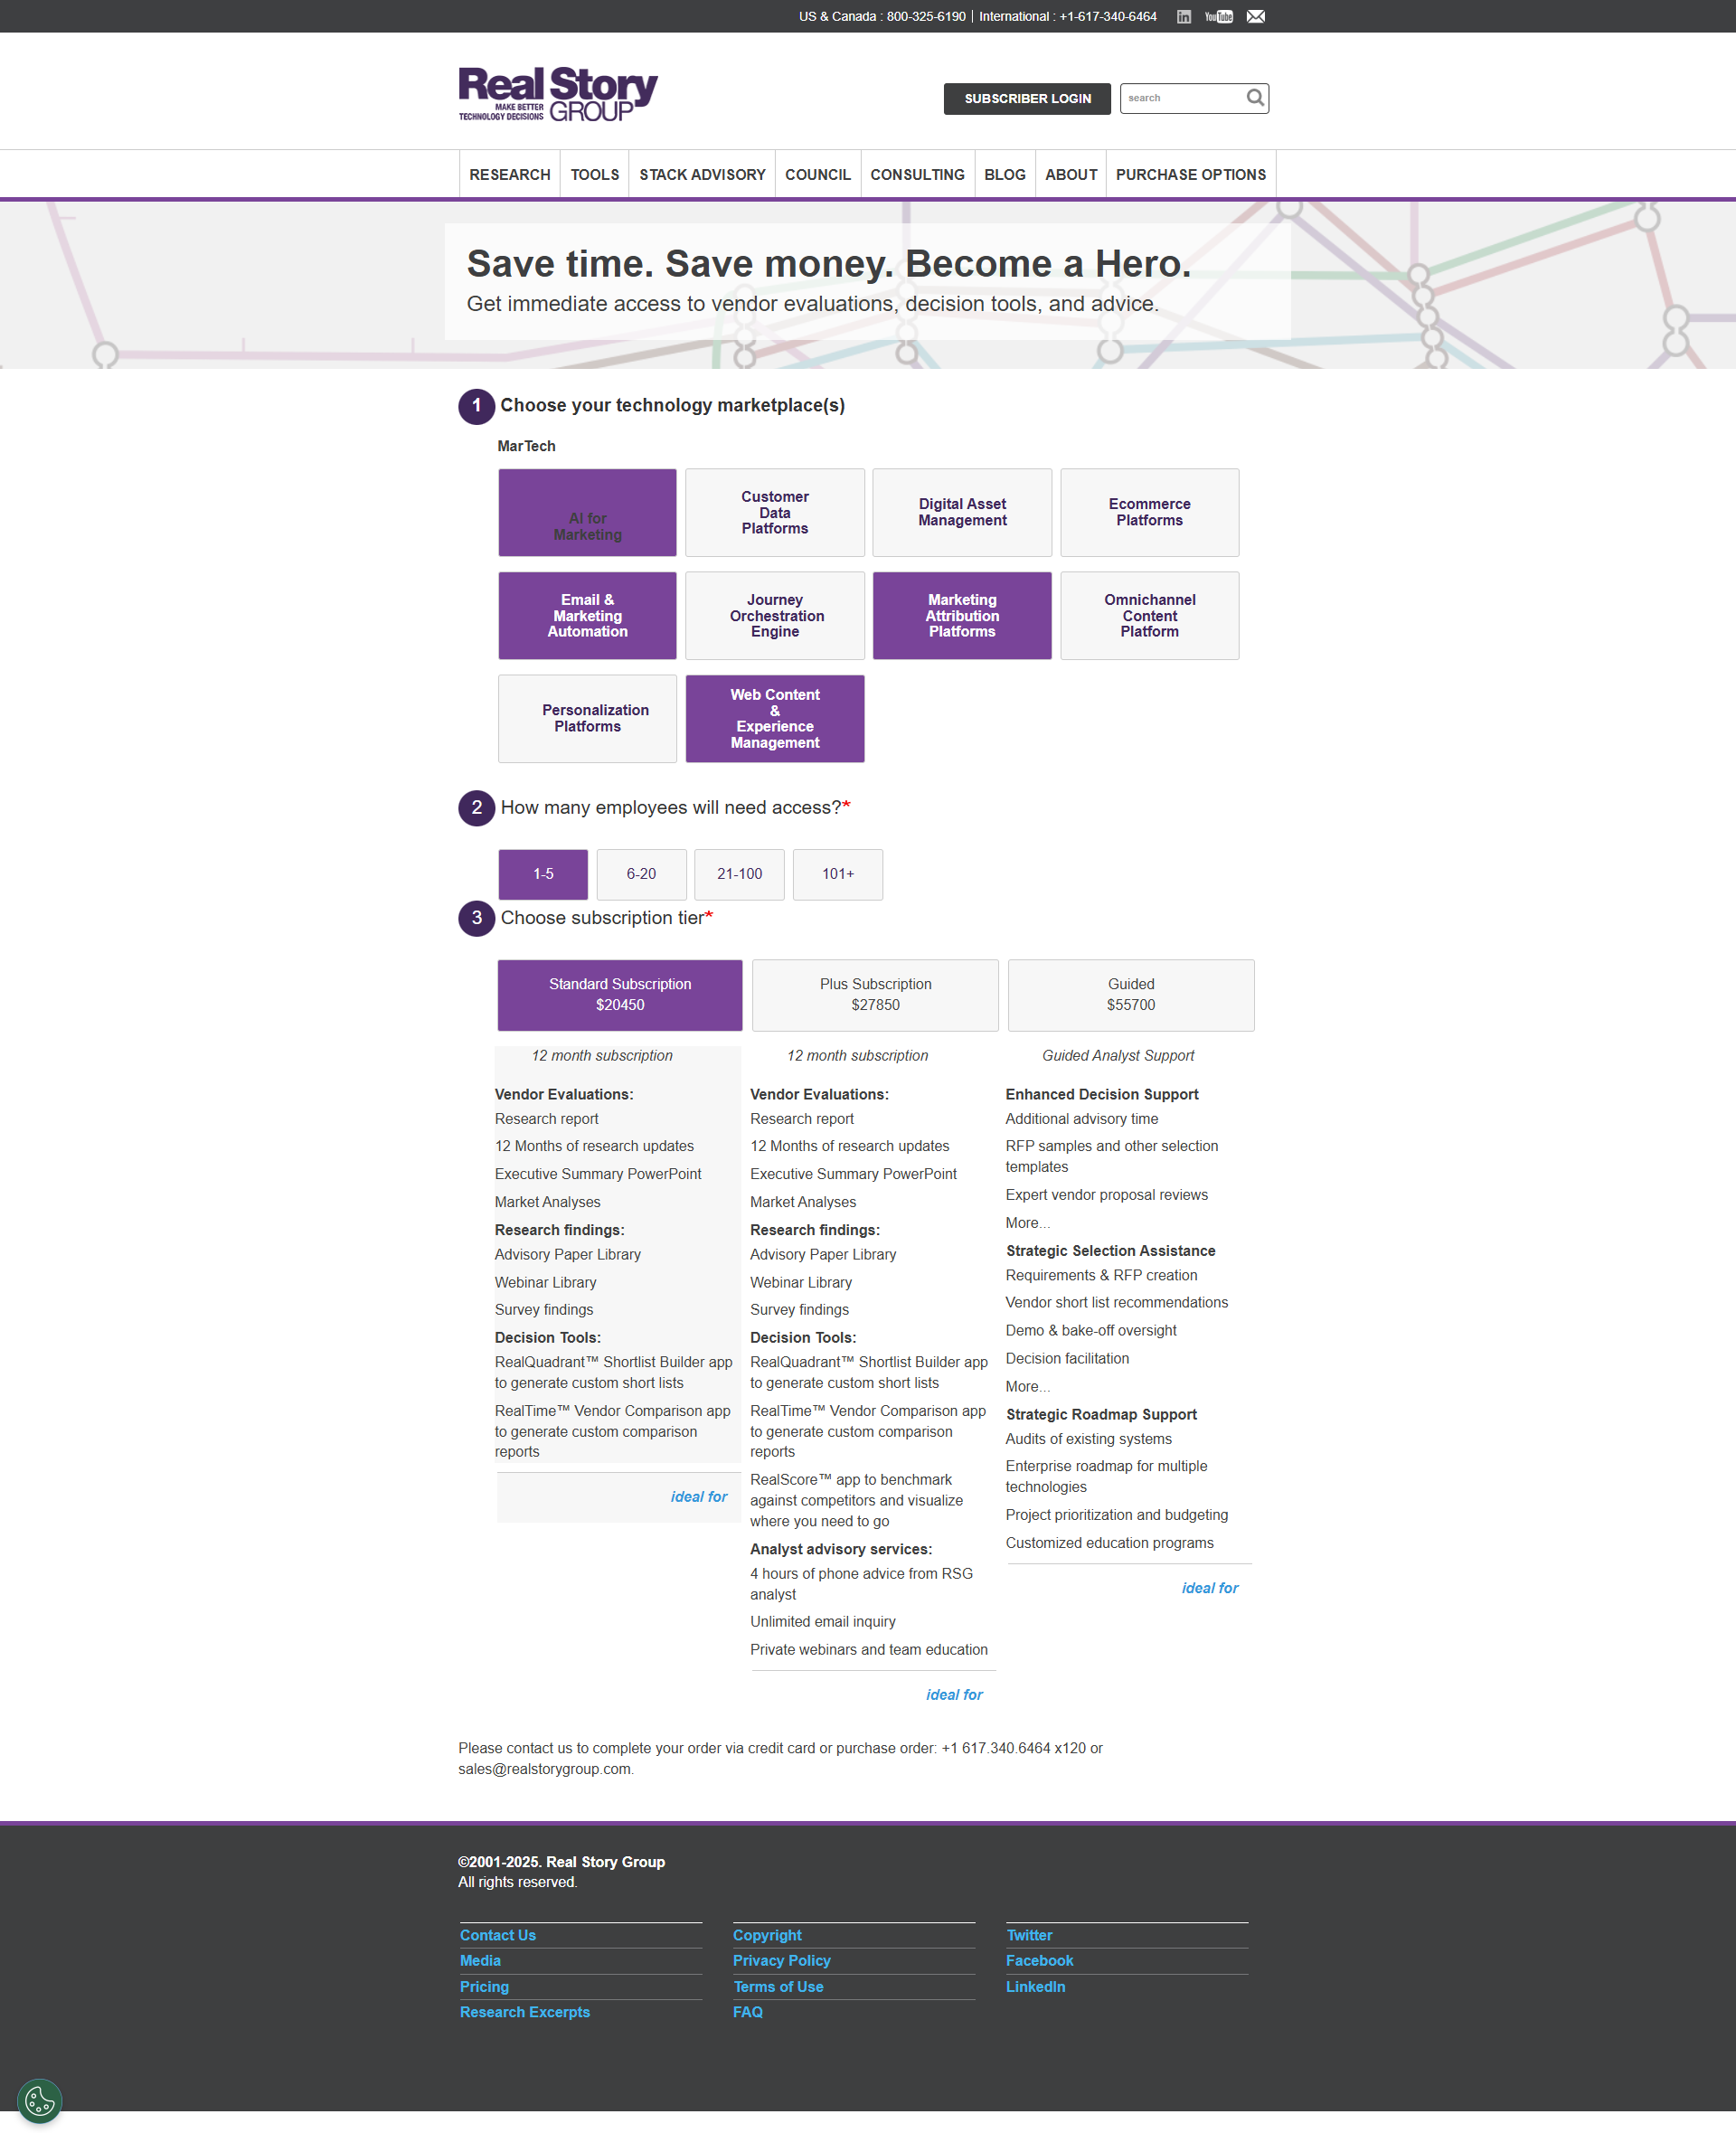The width and height of the screenshot is (1736, 2133).
Task: Click the search magnifier icon
Action: tap(1255, 97)
